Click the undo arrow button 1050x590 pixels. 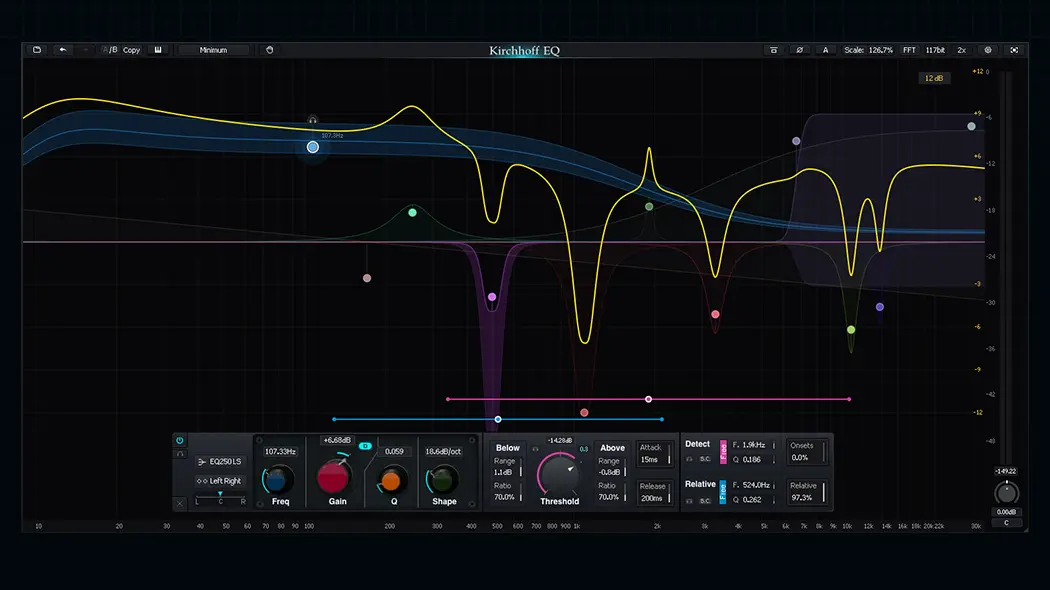click(x=62, y=50)
